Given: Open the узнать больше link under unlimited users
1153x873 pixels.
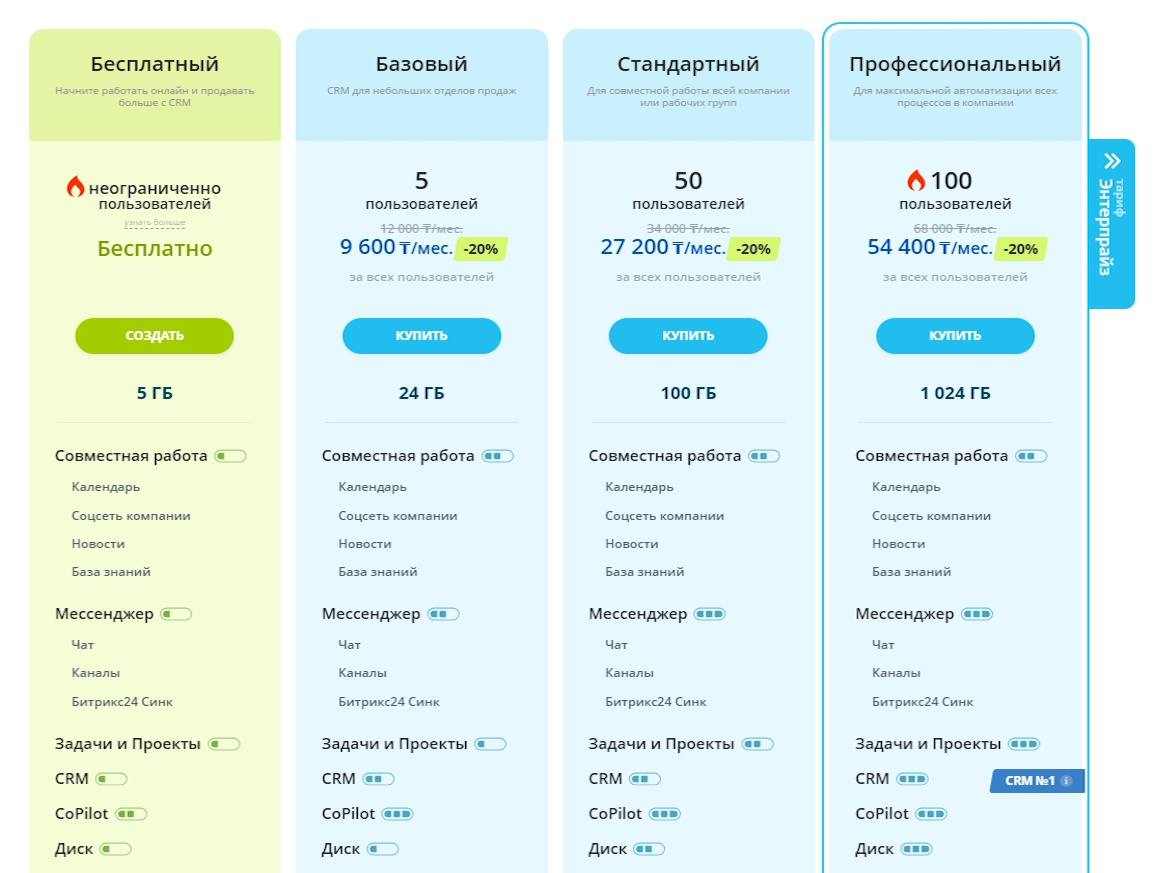Looking at the screenshot, I should point(154,222).
